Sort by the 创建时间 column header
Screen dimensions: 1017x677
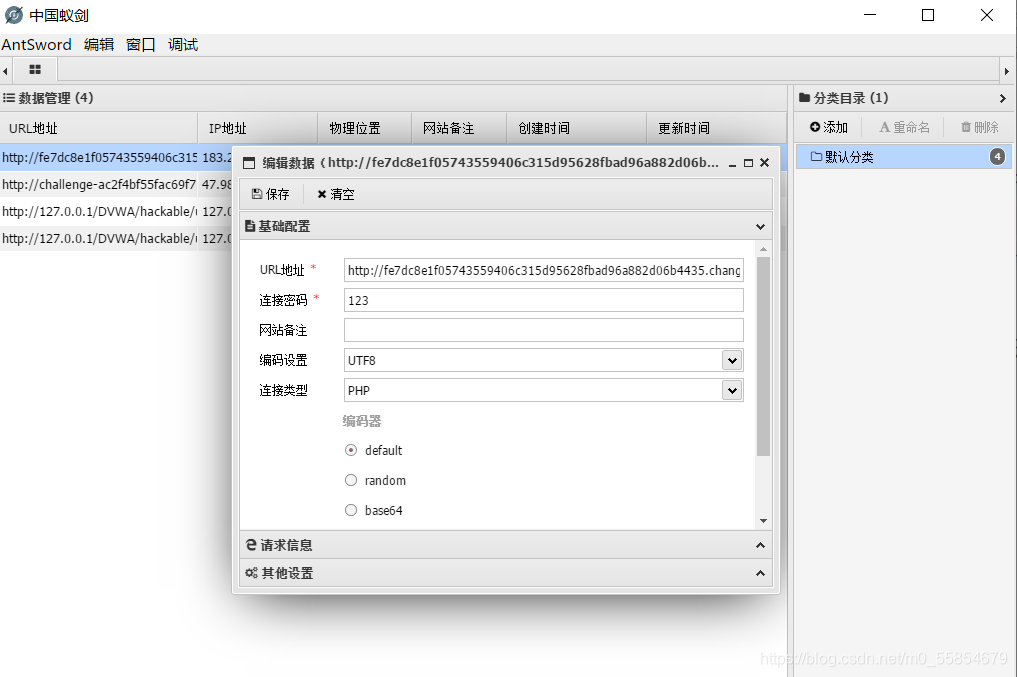577,128
